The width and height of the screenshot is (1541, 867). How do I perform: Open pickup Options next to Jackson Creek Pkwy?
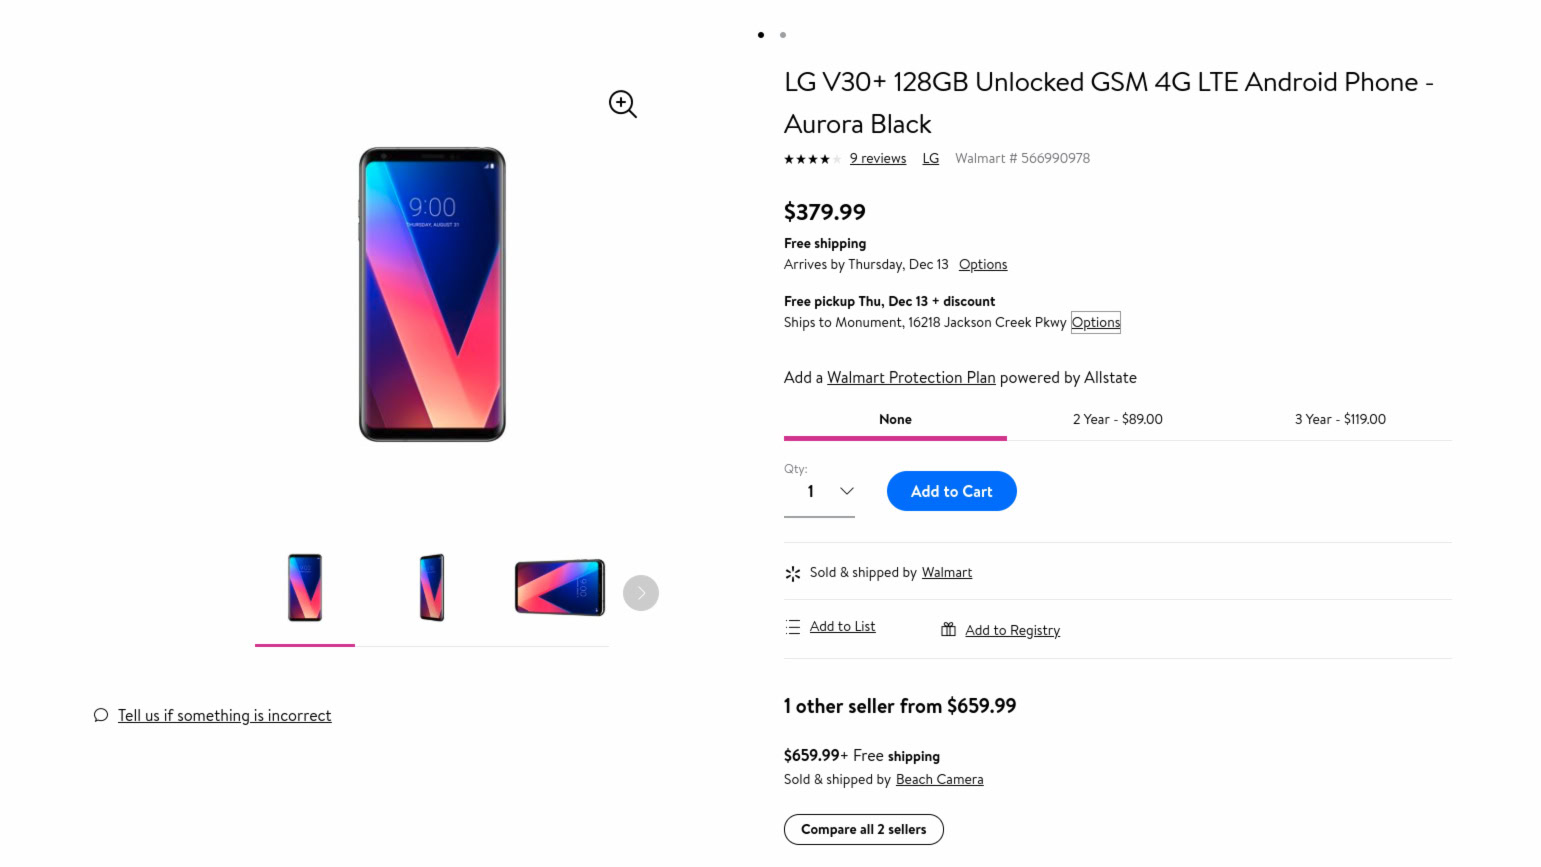[1095, 322]
